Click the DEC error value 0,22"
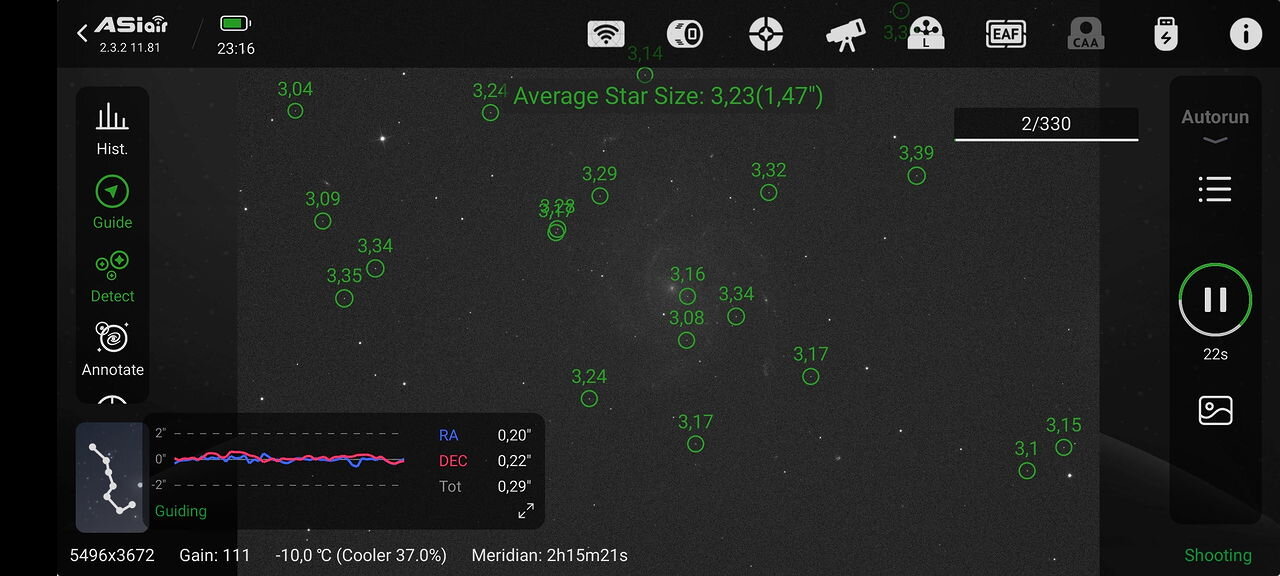Viewport: 1280px width, 576px height. click(x=514, y=461)
